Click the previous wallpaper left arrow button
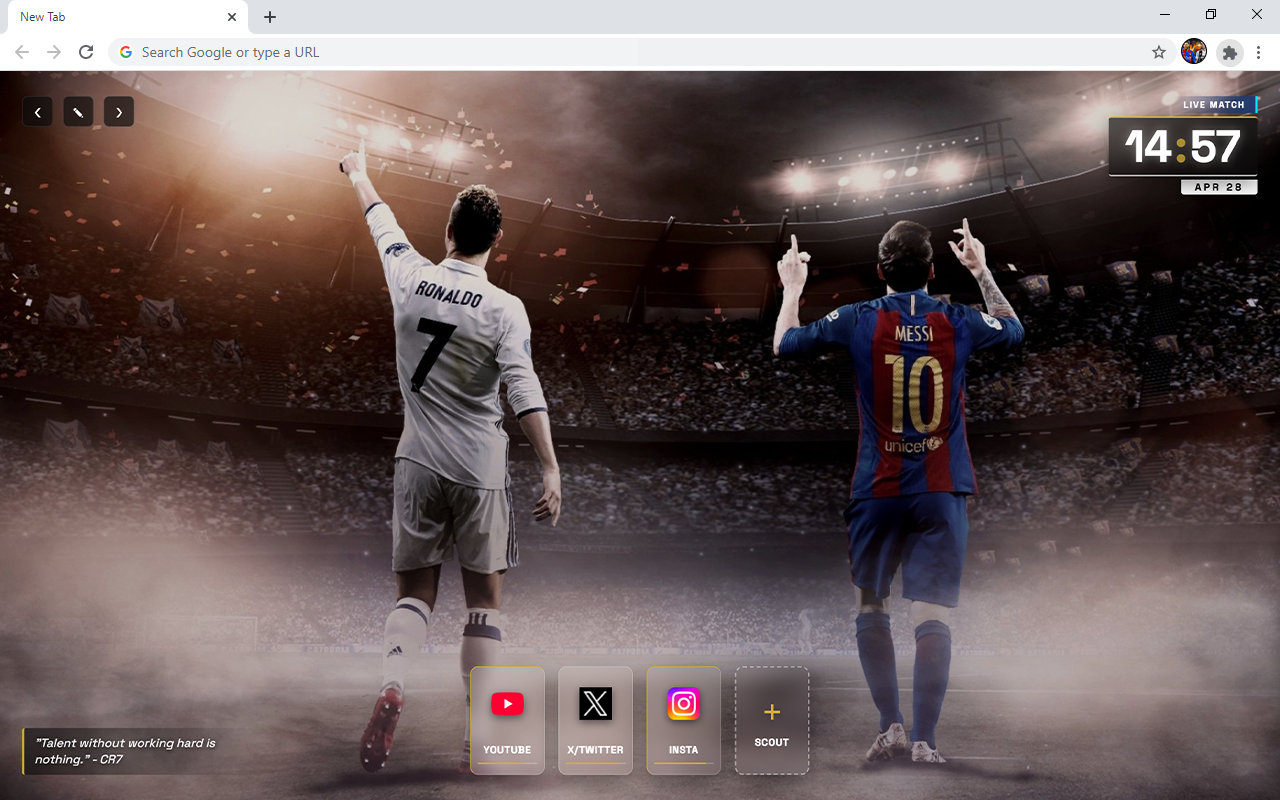Viewport: 1280px width, 800px height. click(x=38, y=112)
